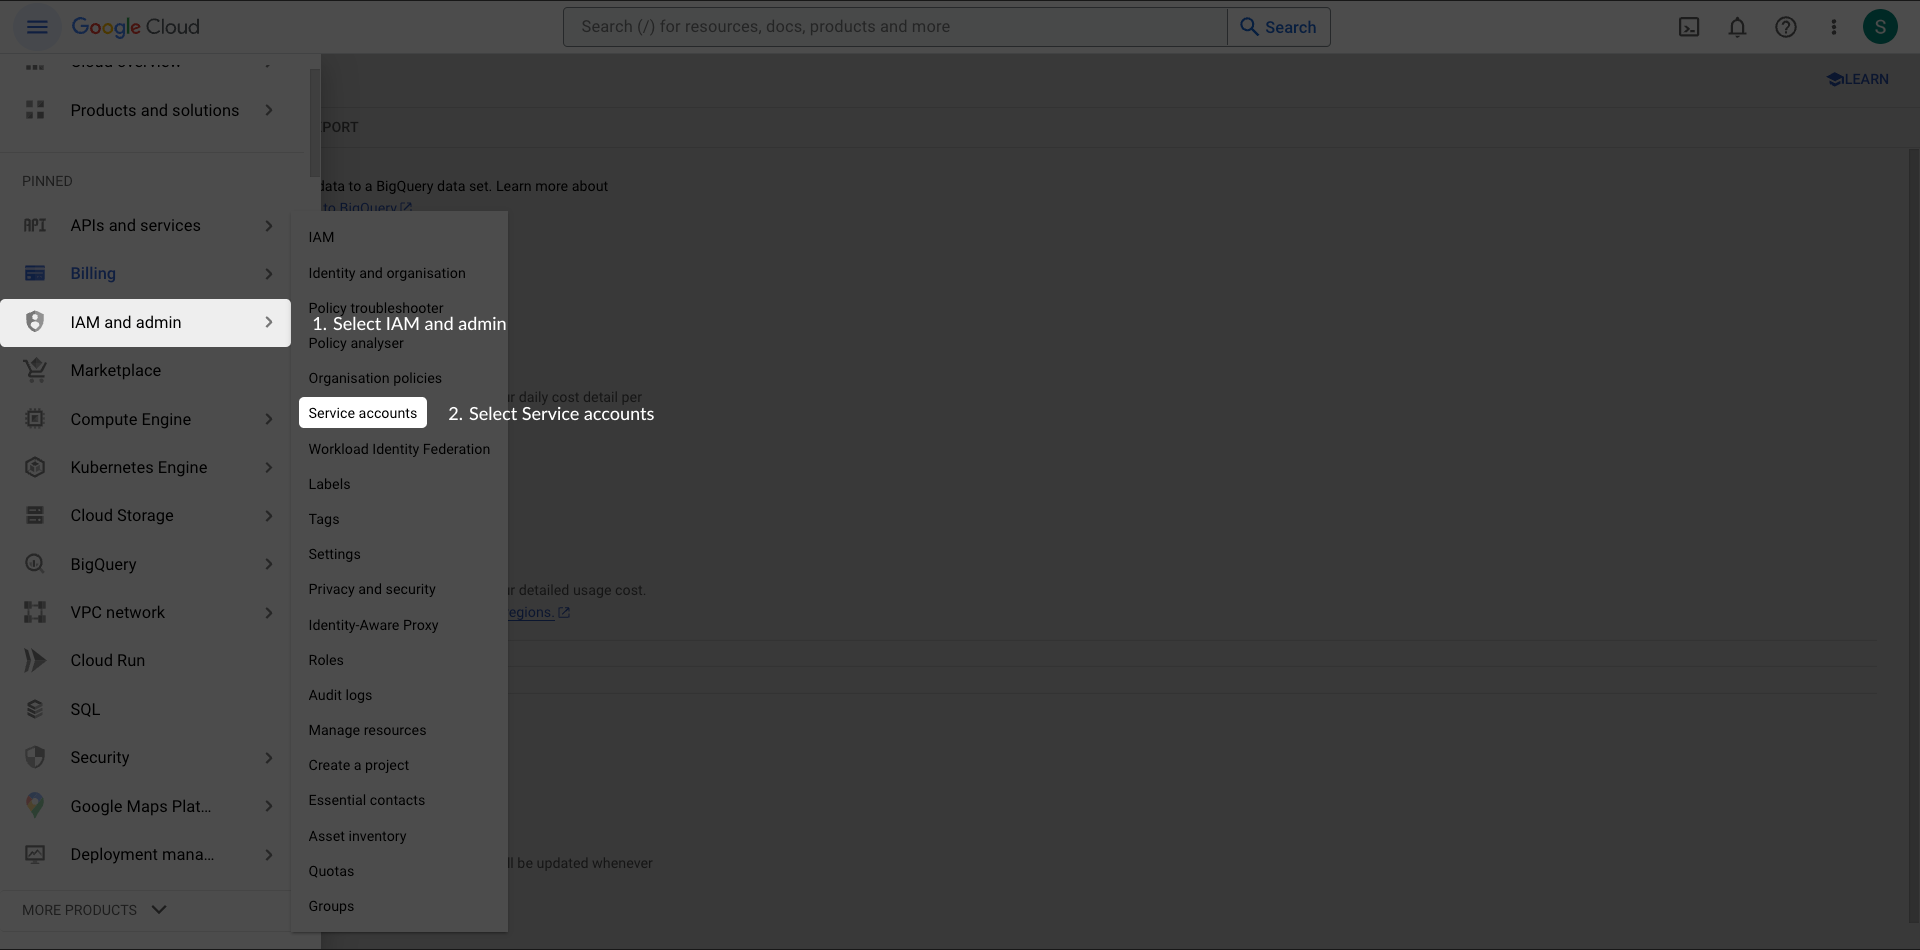Expand Billing submenu arrow

[x=269, y=273]
